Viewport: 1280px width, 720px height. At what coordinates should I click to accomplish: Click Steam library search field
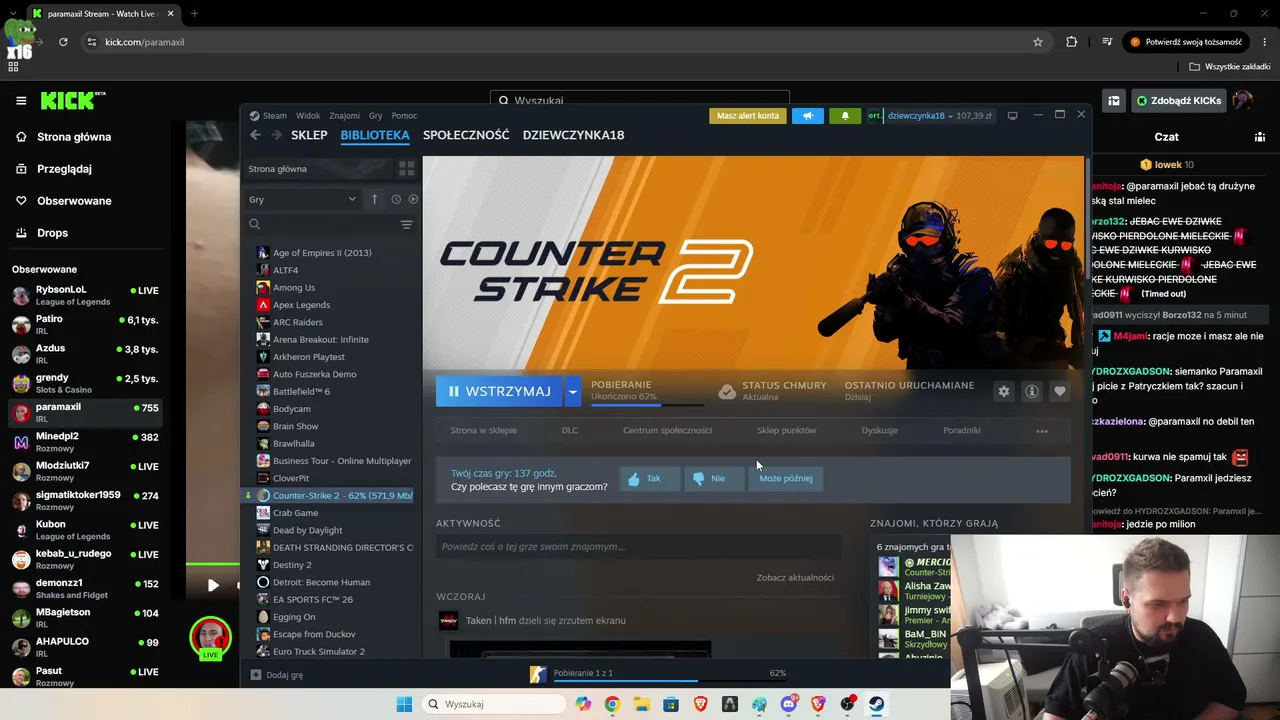point(320,225)
